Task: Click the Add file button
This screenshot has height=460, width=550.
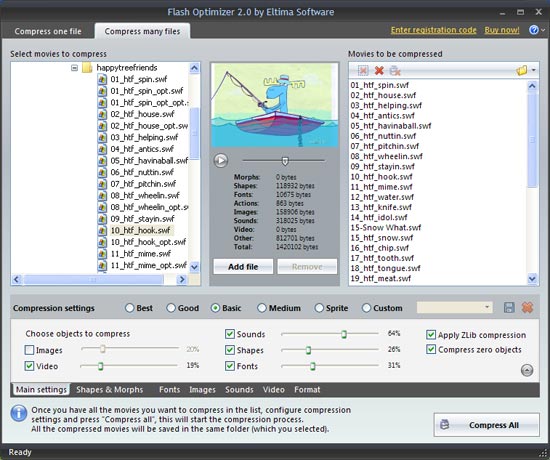Action: point(243,267)
